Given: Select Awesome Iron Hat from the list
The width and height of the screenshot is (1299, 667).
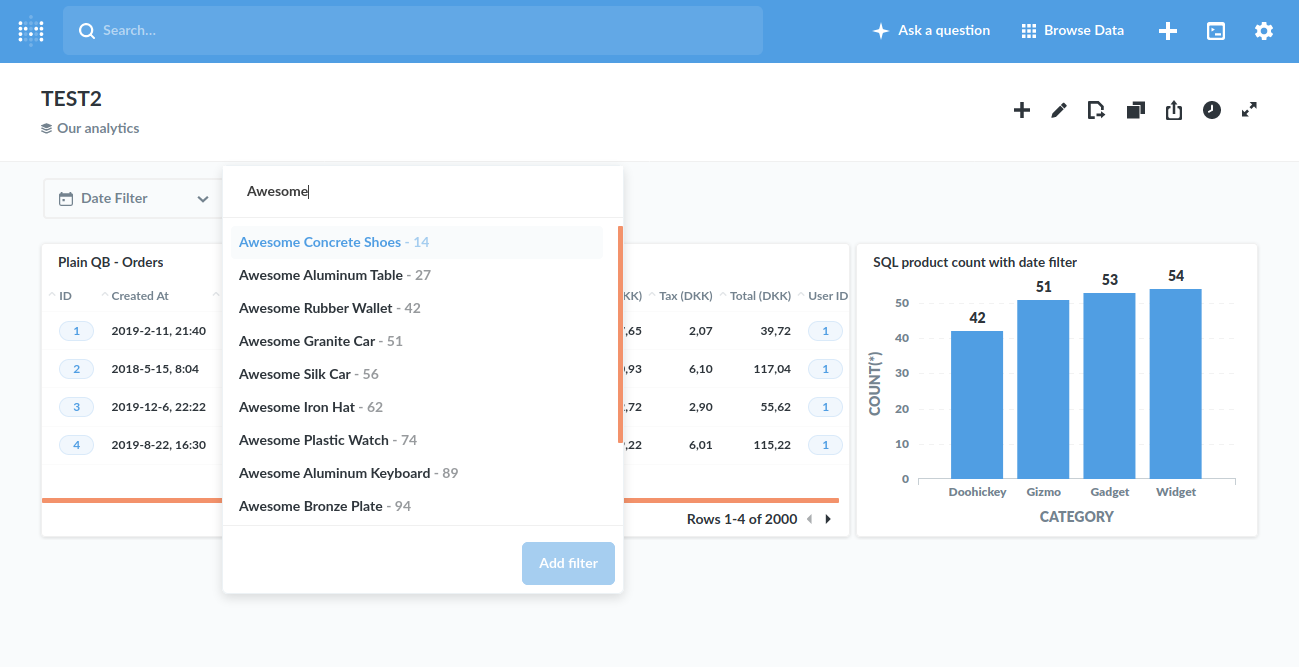Looking at the screenshot, I should [295, 406].
